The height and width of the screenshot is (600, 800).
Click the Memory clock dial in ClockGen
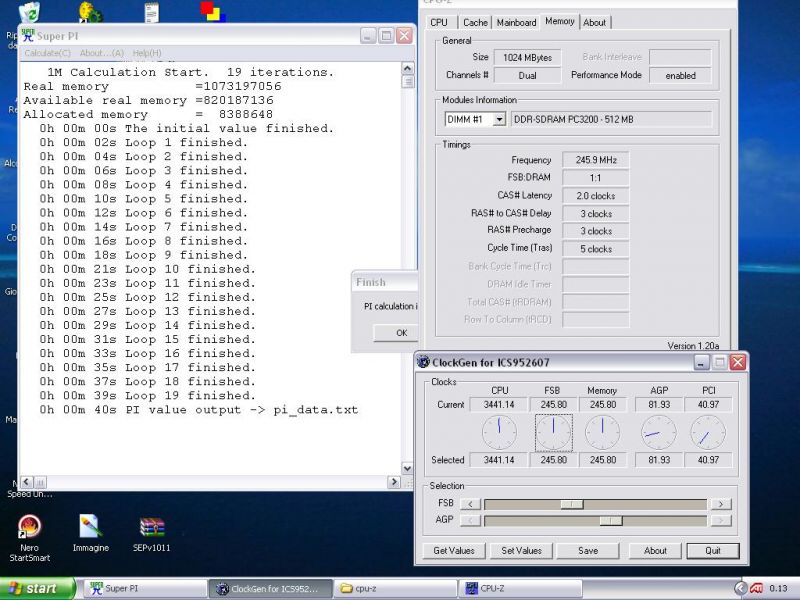pyautogui.click(x=603, y=432)
